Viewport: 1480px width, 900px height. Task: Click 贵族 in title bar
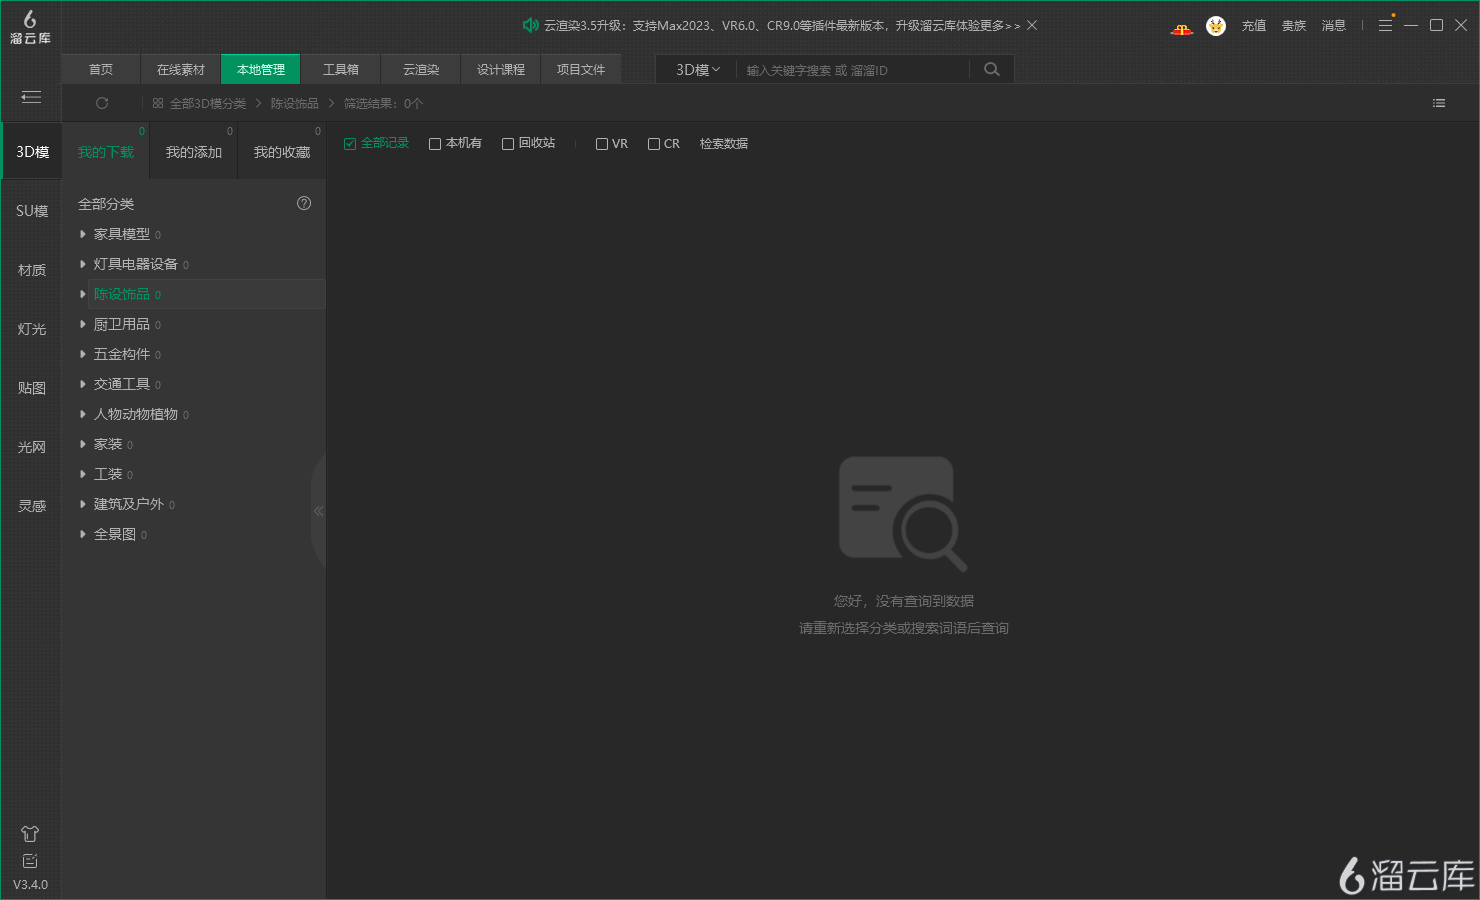pos(1294,26)
